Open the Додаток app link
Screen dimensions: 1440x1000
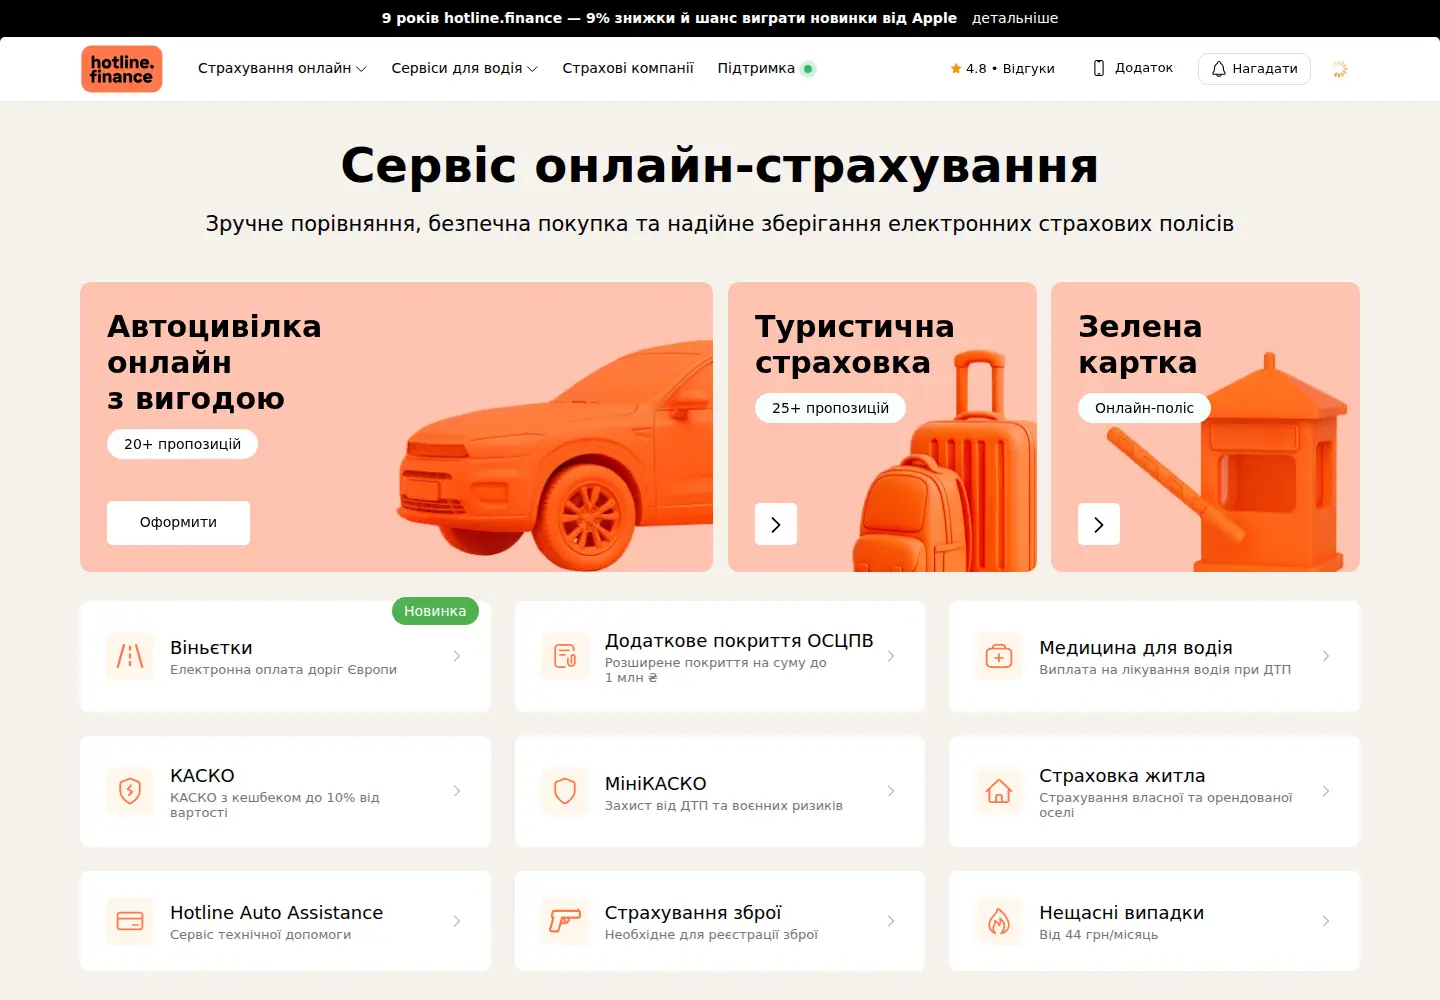click(1133, 68)
